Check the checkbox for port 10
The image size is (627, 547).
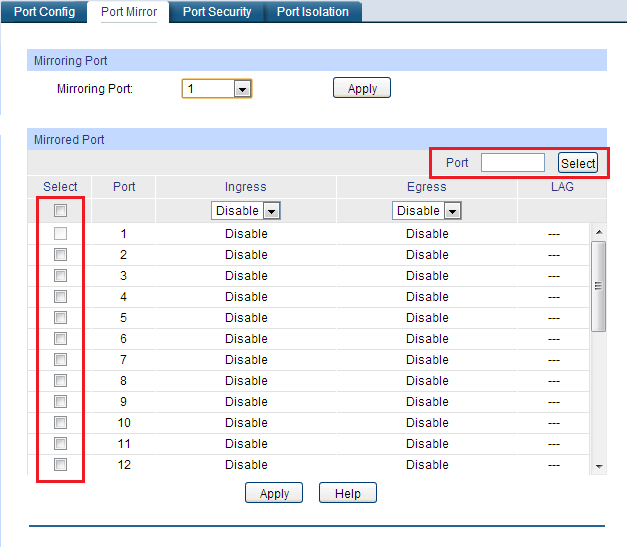60,423
